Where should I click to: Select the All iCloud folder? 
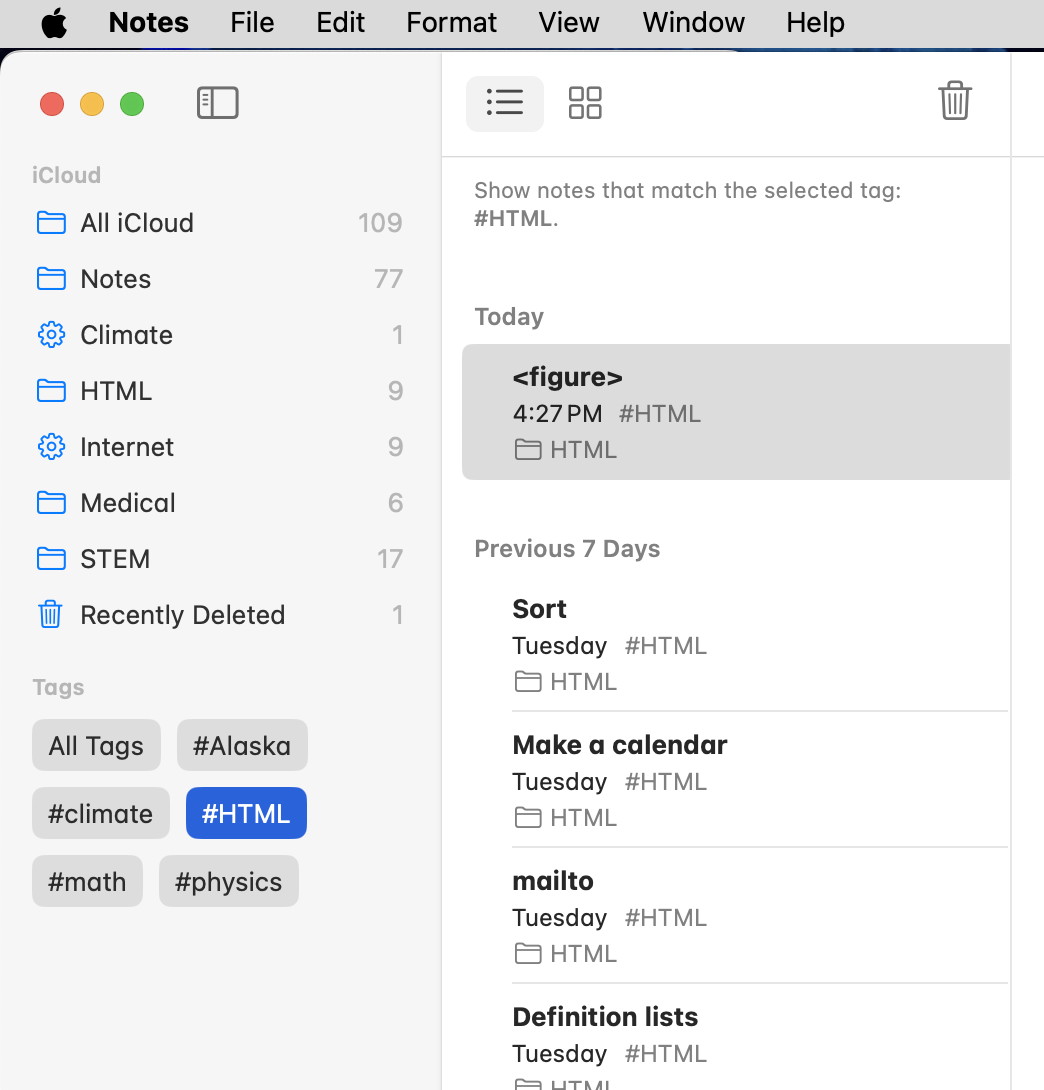[x=220, y=223]
